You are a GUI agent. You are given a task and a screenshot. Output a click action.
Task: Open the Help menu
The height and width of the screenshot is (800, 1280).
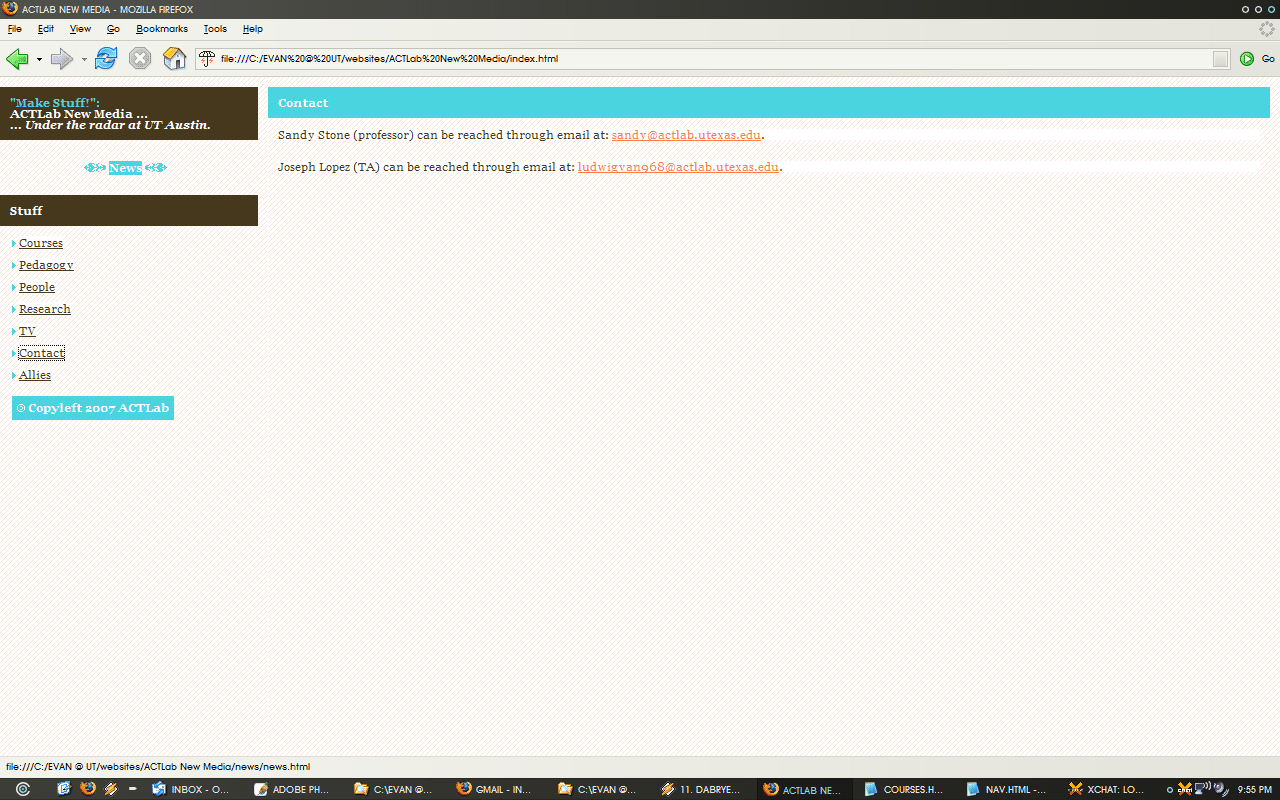tap(253, 29)
